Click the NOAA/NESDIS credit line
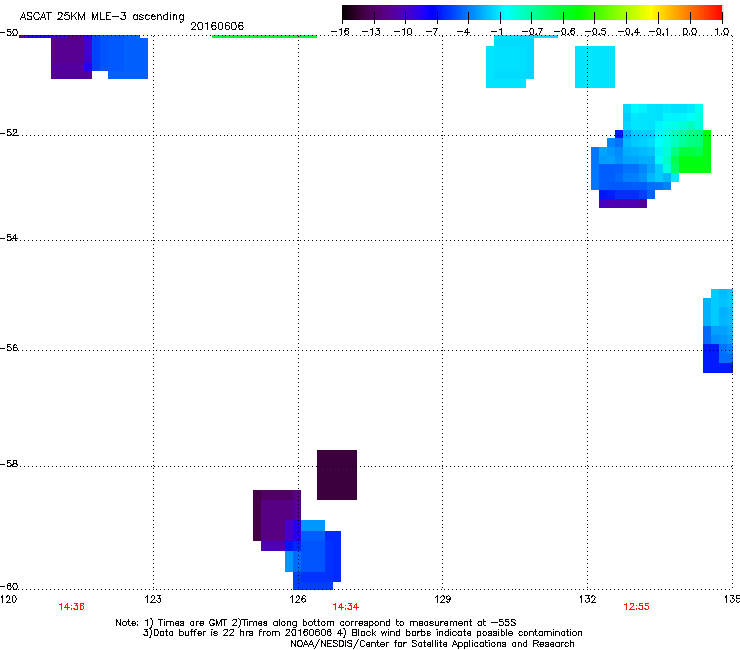This screenshot has height=650, width=740. (432, 643)
